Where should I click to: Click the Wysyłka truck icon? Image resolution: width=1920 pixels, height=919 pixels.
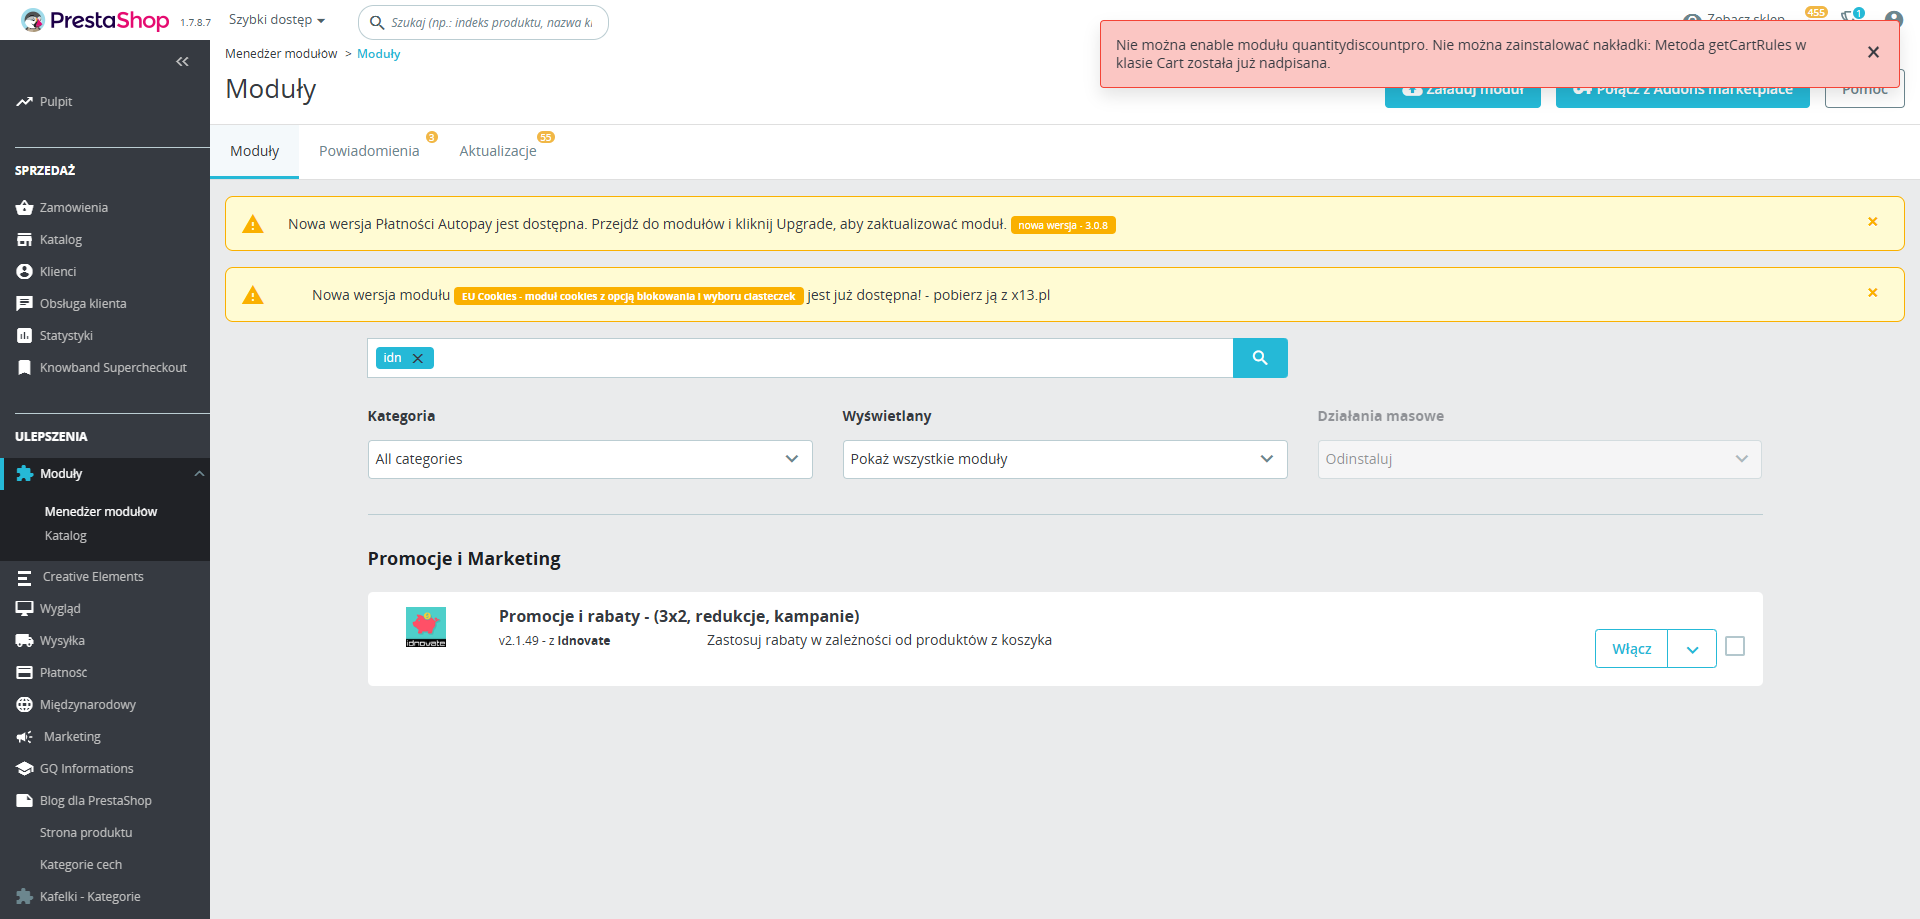pyautogui.click(x=24, y=641)
